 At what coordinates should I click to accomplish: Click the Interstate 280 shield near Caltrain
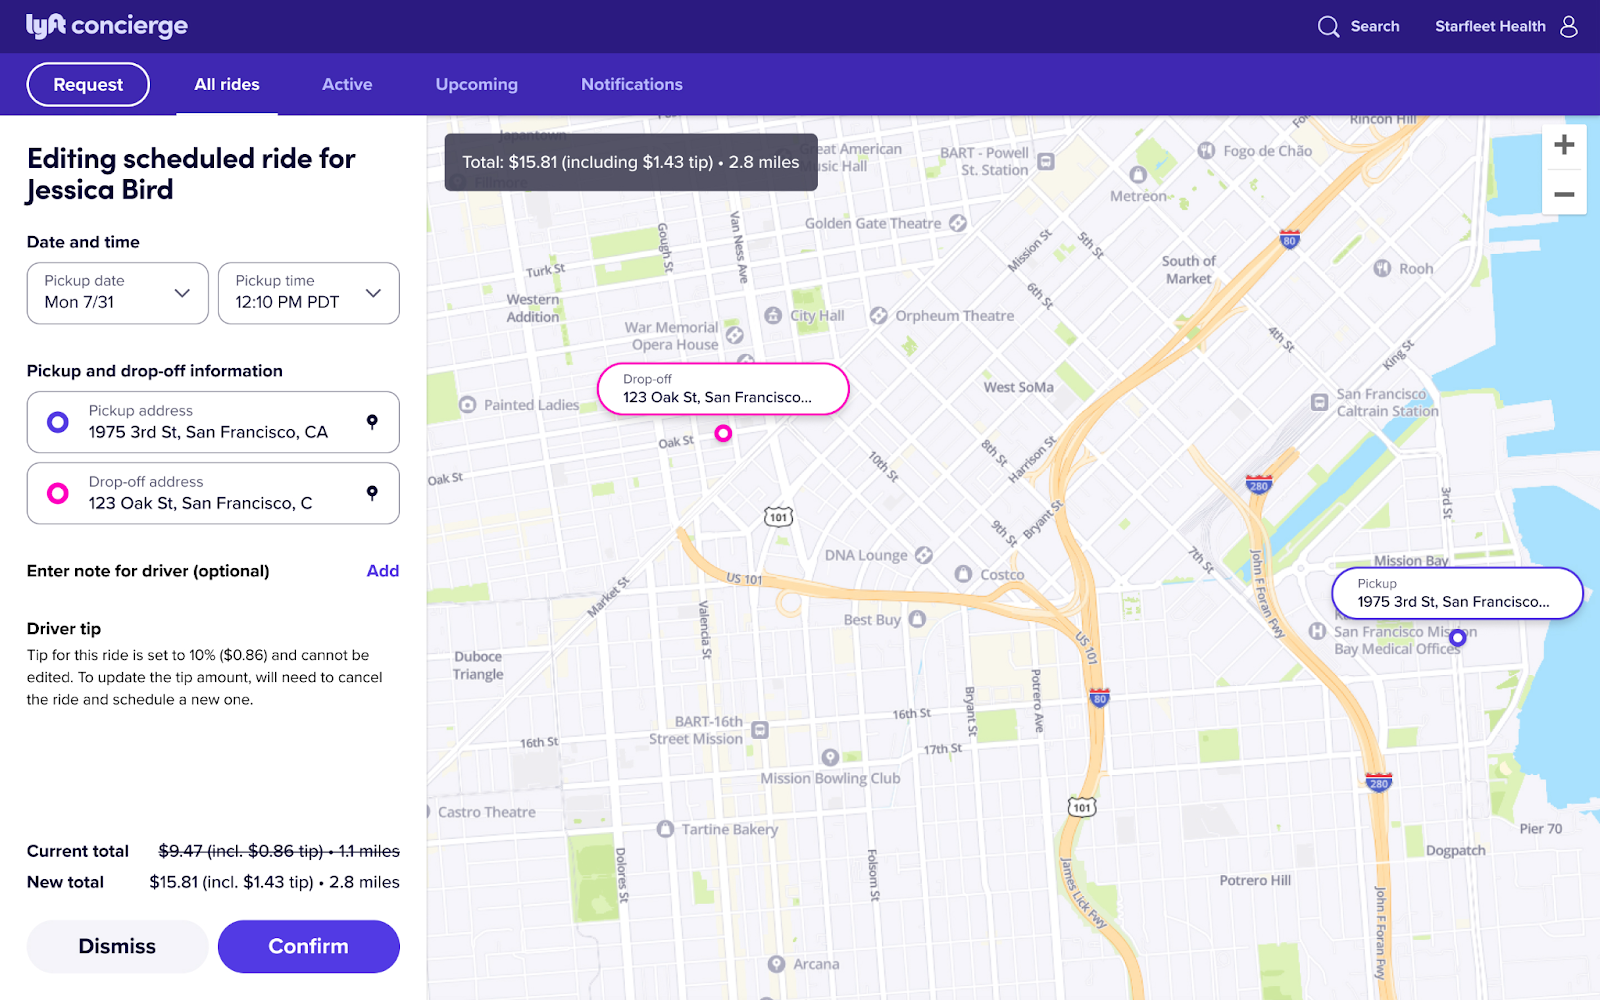(x=1259, y=485)
